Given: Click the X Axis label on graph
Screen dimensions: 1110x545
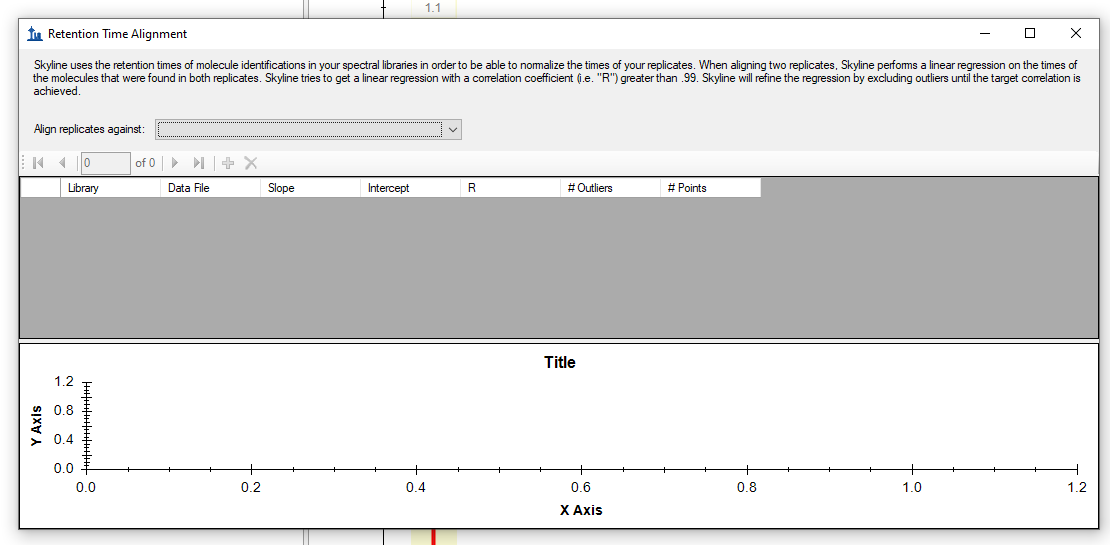Looking at the screenshot, I should [581, 510].
